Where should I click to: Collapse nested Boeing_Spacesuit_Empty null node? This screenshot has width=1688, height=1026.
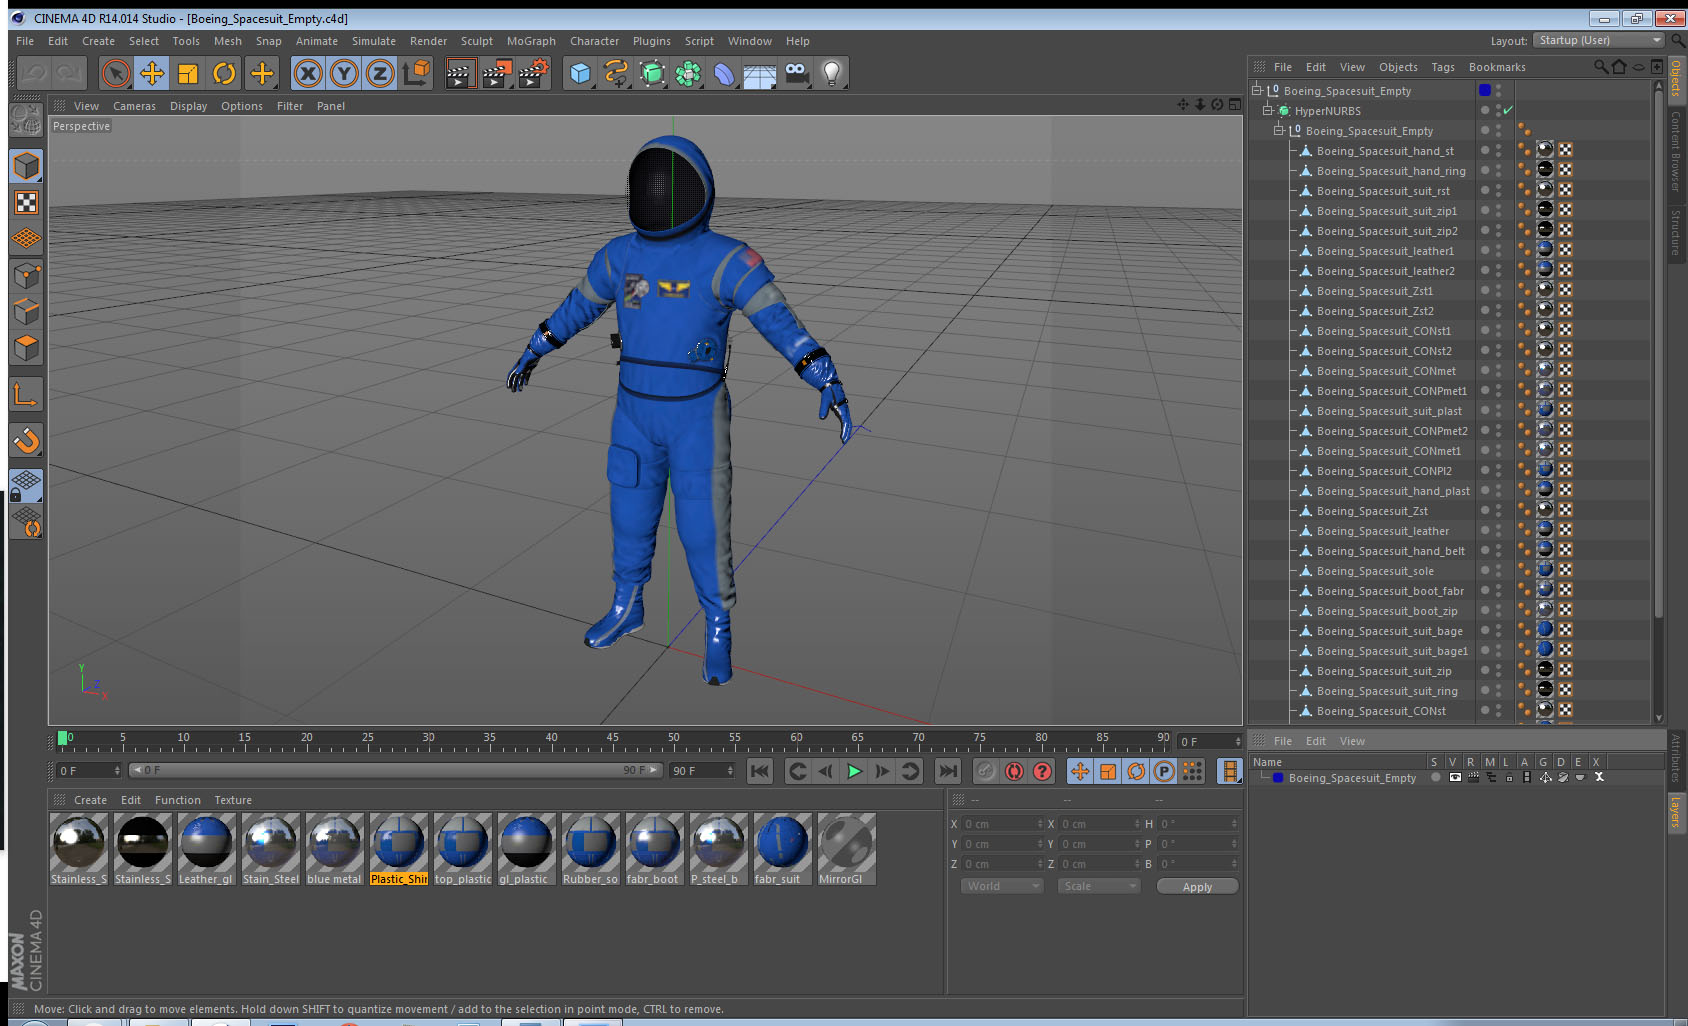1278,130
